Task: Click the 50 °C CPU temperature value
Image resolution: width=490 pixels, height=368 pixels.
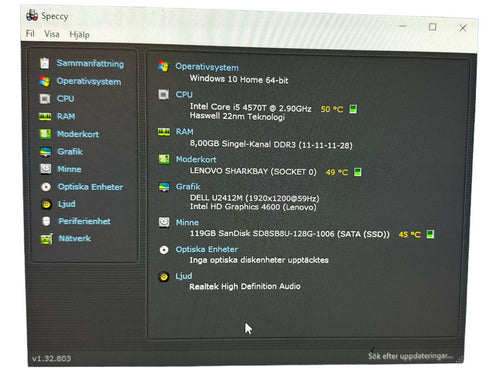Action: [x=332, y=109]
